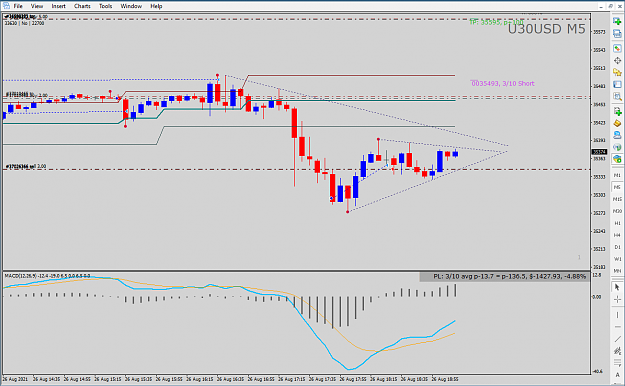The image size is (625, 386).
Task: Toggle AutoTrading icon above the M1 button
Action: [x=617, y=159]
